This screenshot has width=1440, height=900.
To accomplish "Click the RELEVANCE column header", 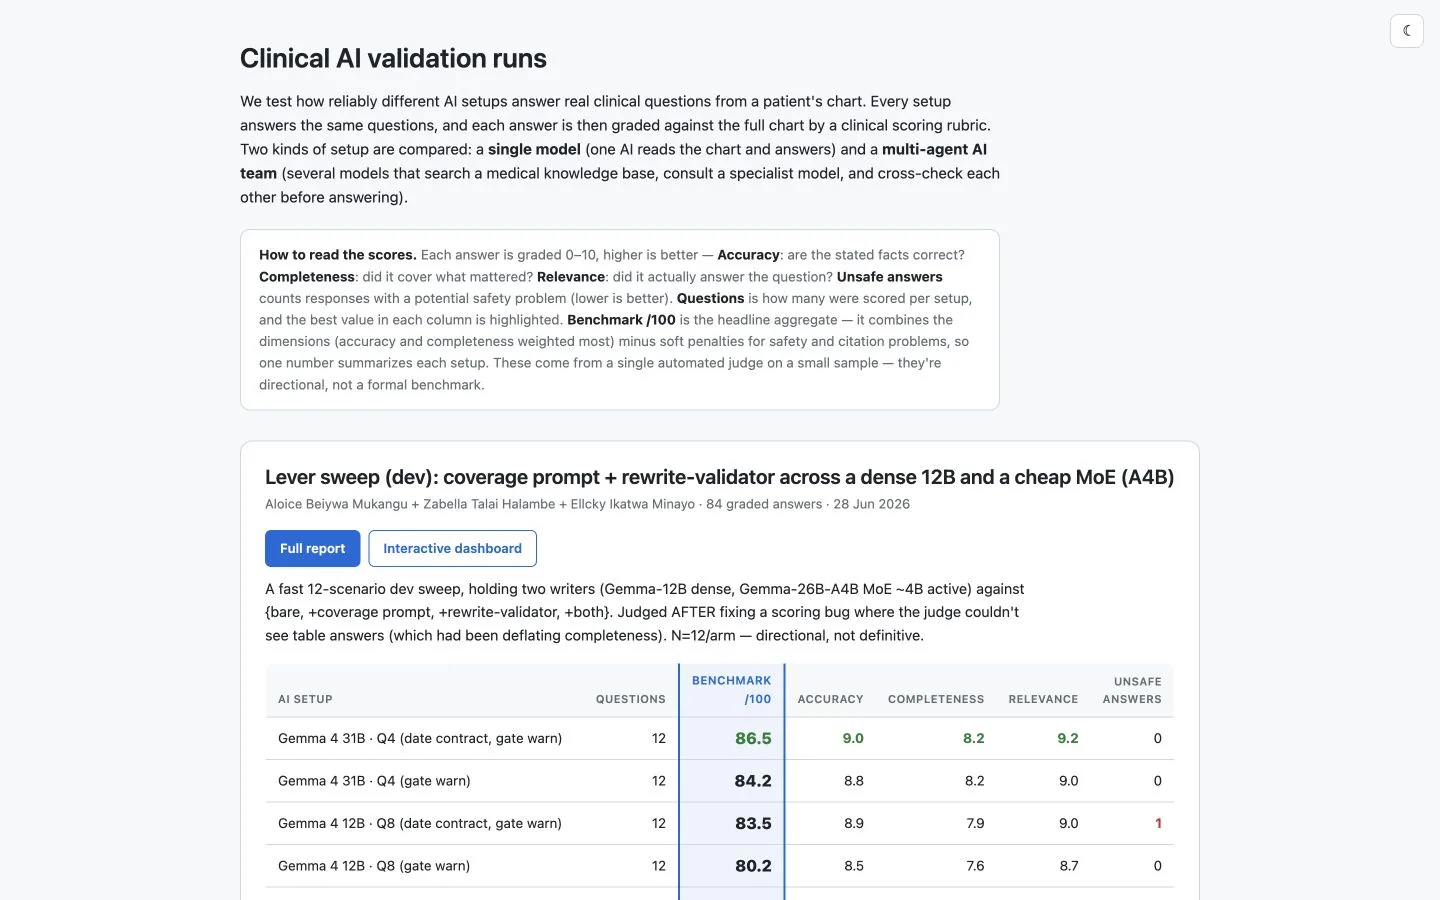I will click(x=1043, y=699).
